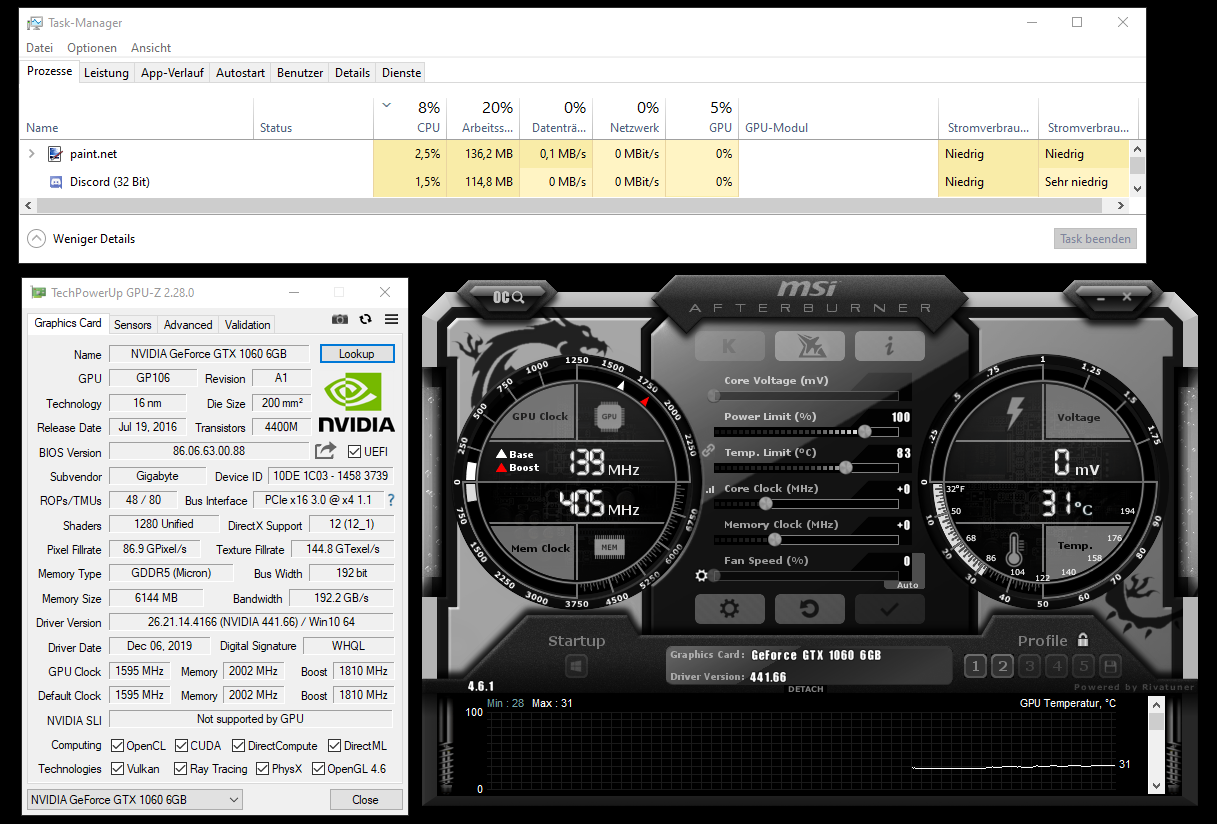1217x824 pixels.
Task: Switch to the Benutzer tab
Action: tap(300, 73)
